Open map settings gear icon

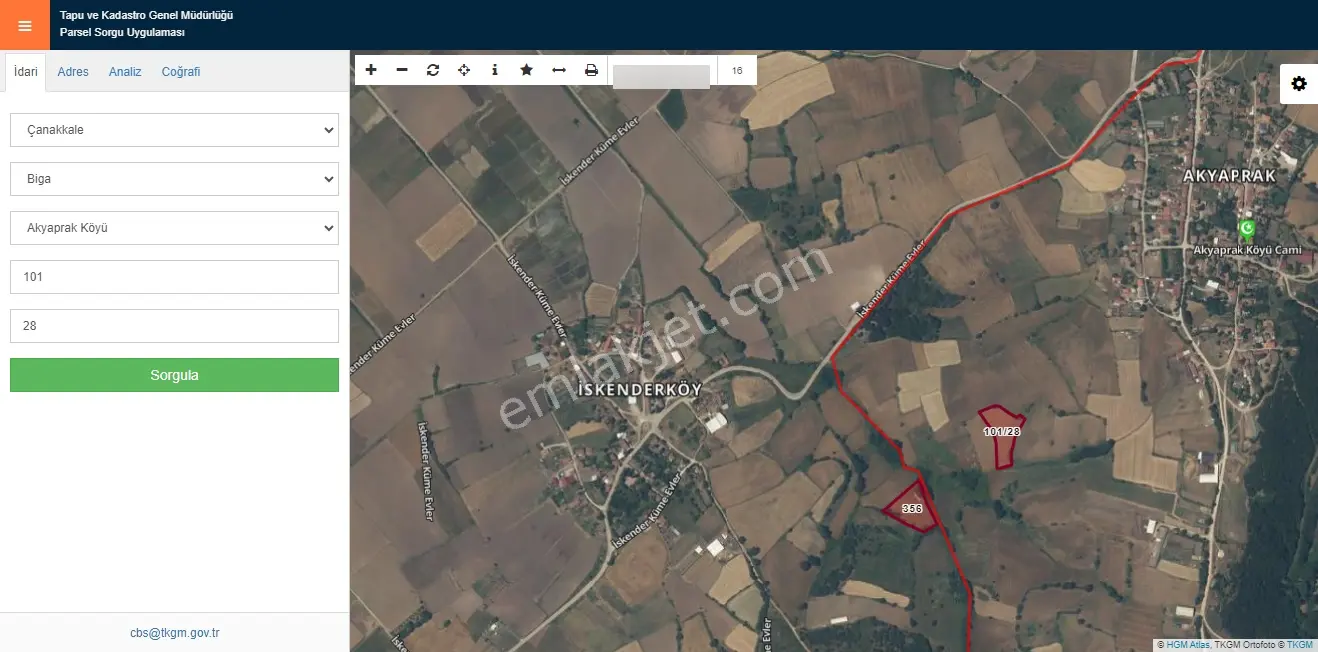[x=1299, y=84]
